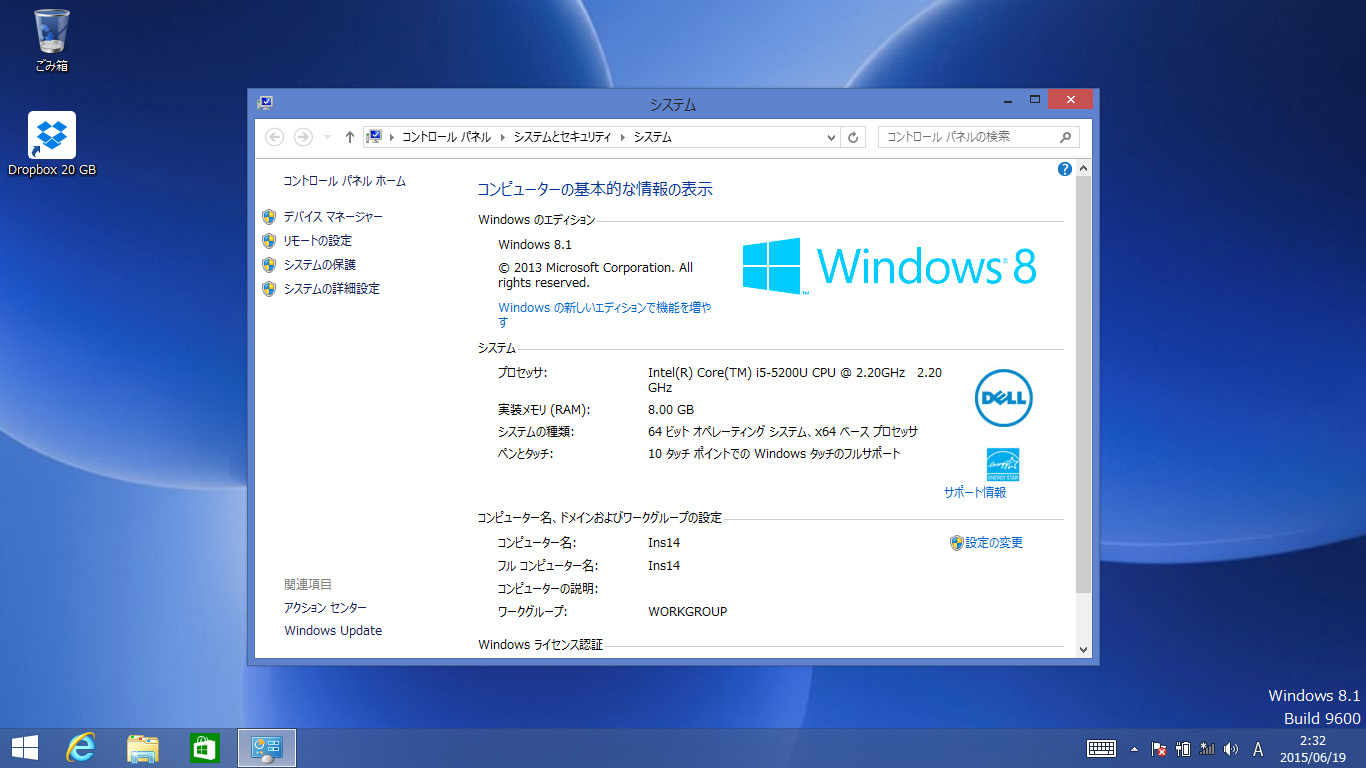This screenshot has width=1366, height=768.
Task: Open the Windows Start button
Action: [x=25, y=748]
